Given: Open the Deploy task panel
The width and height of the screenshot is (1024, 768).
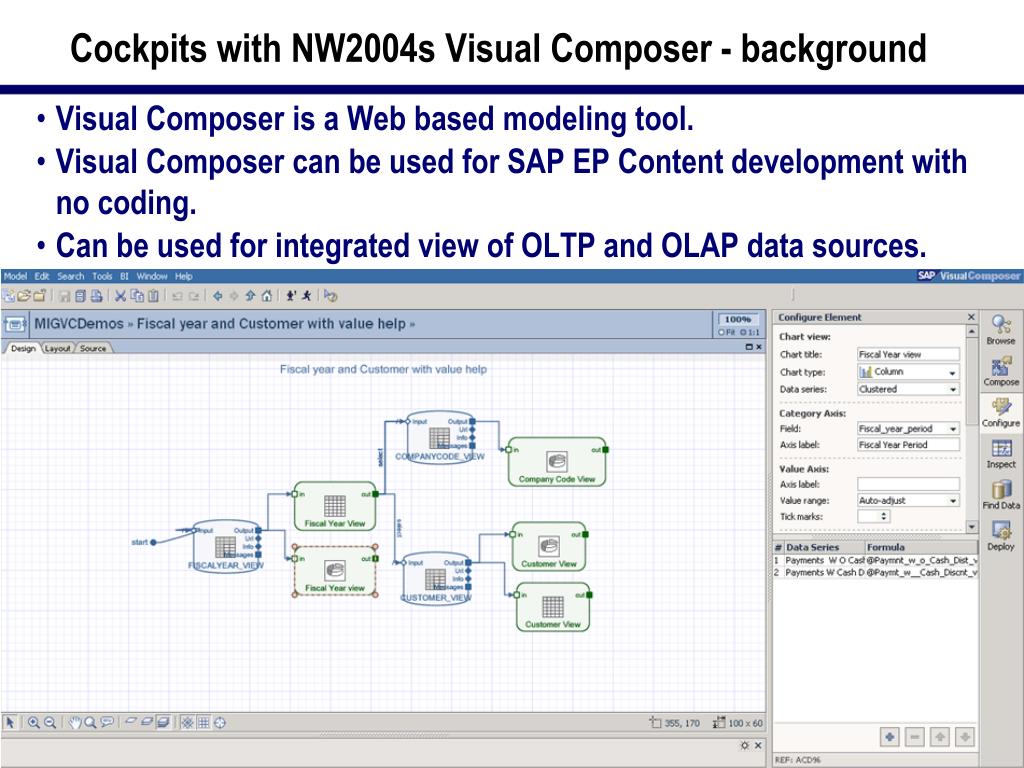Looking at the screenshot, I should coord(1000,536).
